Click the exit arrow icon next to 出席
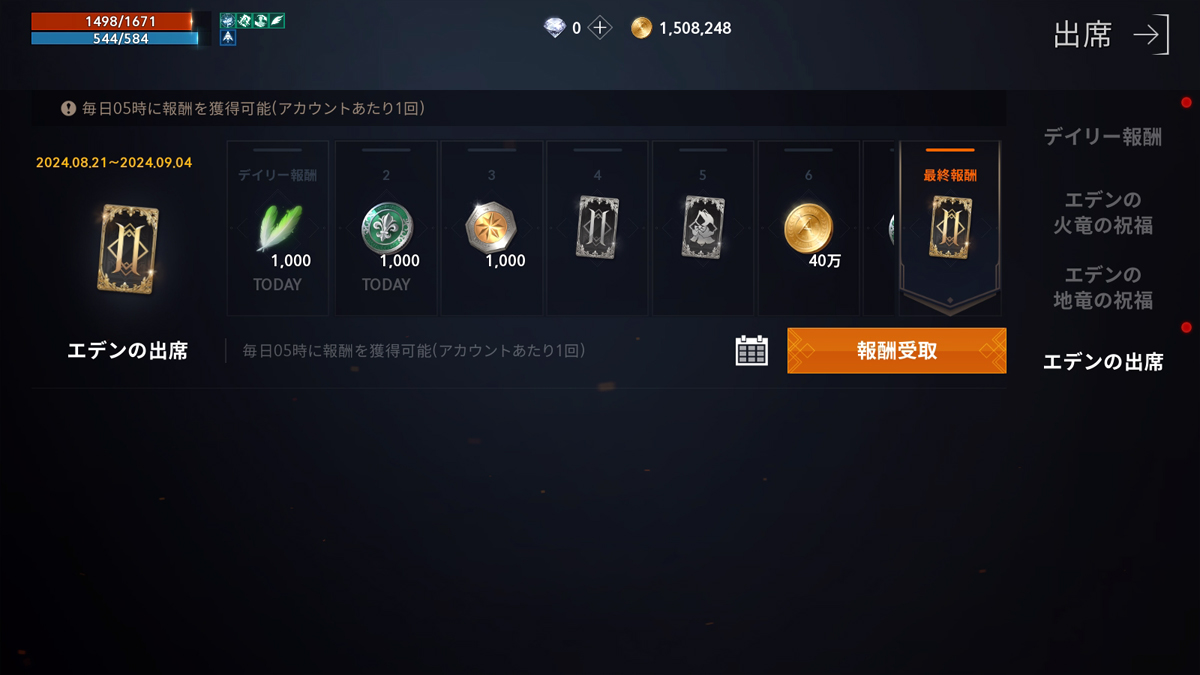The width and height of the screenshot is (1200, 675). pyautogui.click(x=1151, y=35)
